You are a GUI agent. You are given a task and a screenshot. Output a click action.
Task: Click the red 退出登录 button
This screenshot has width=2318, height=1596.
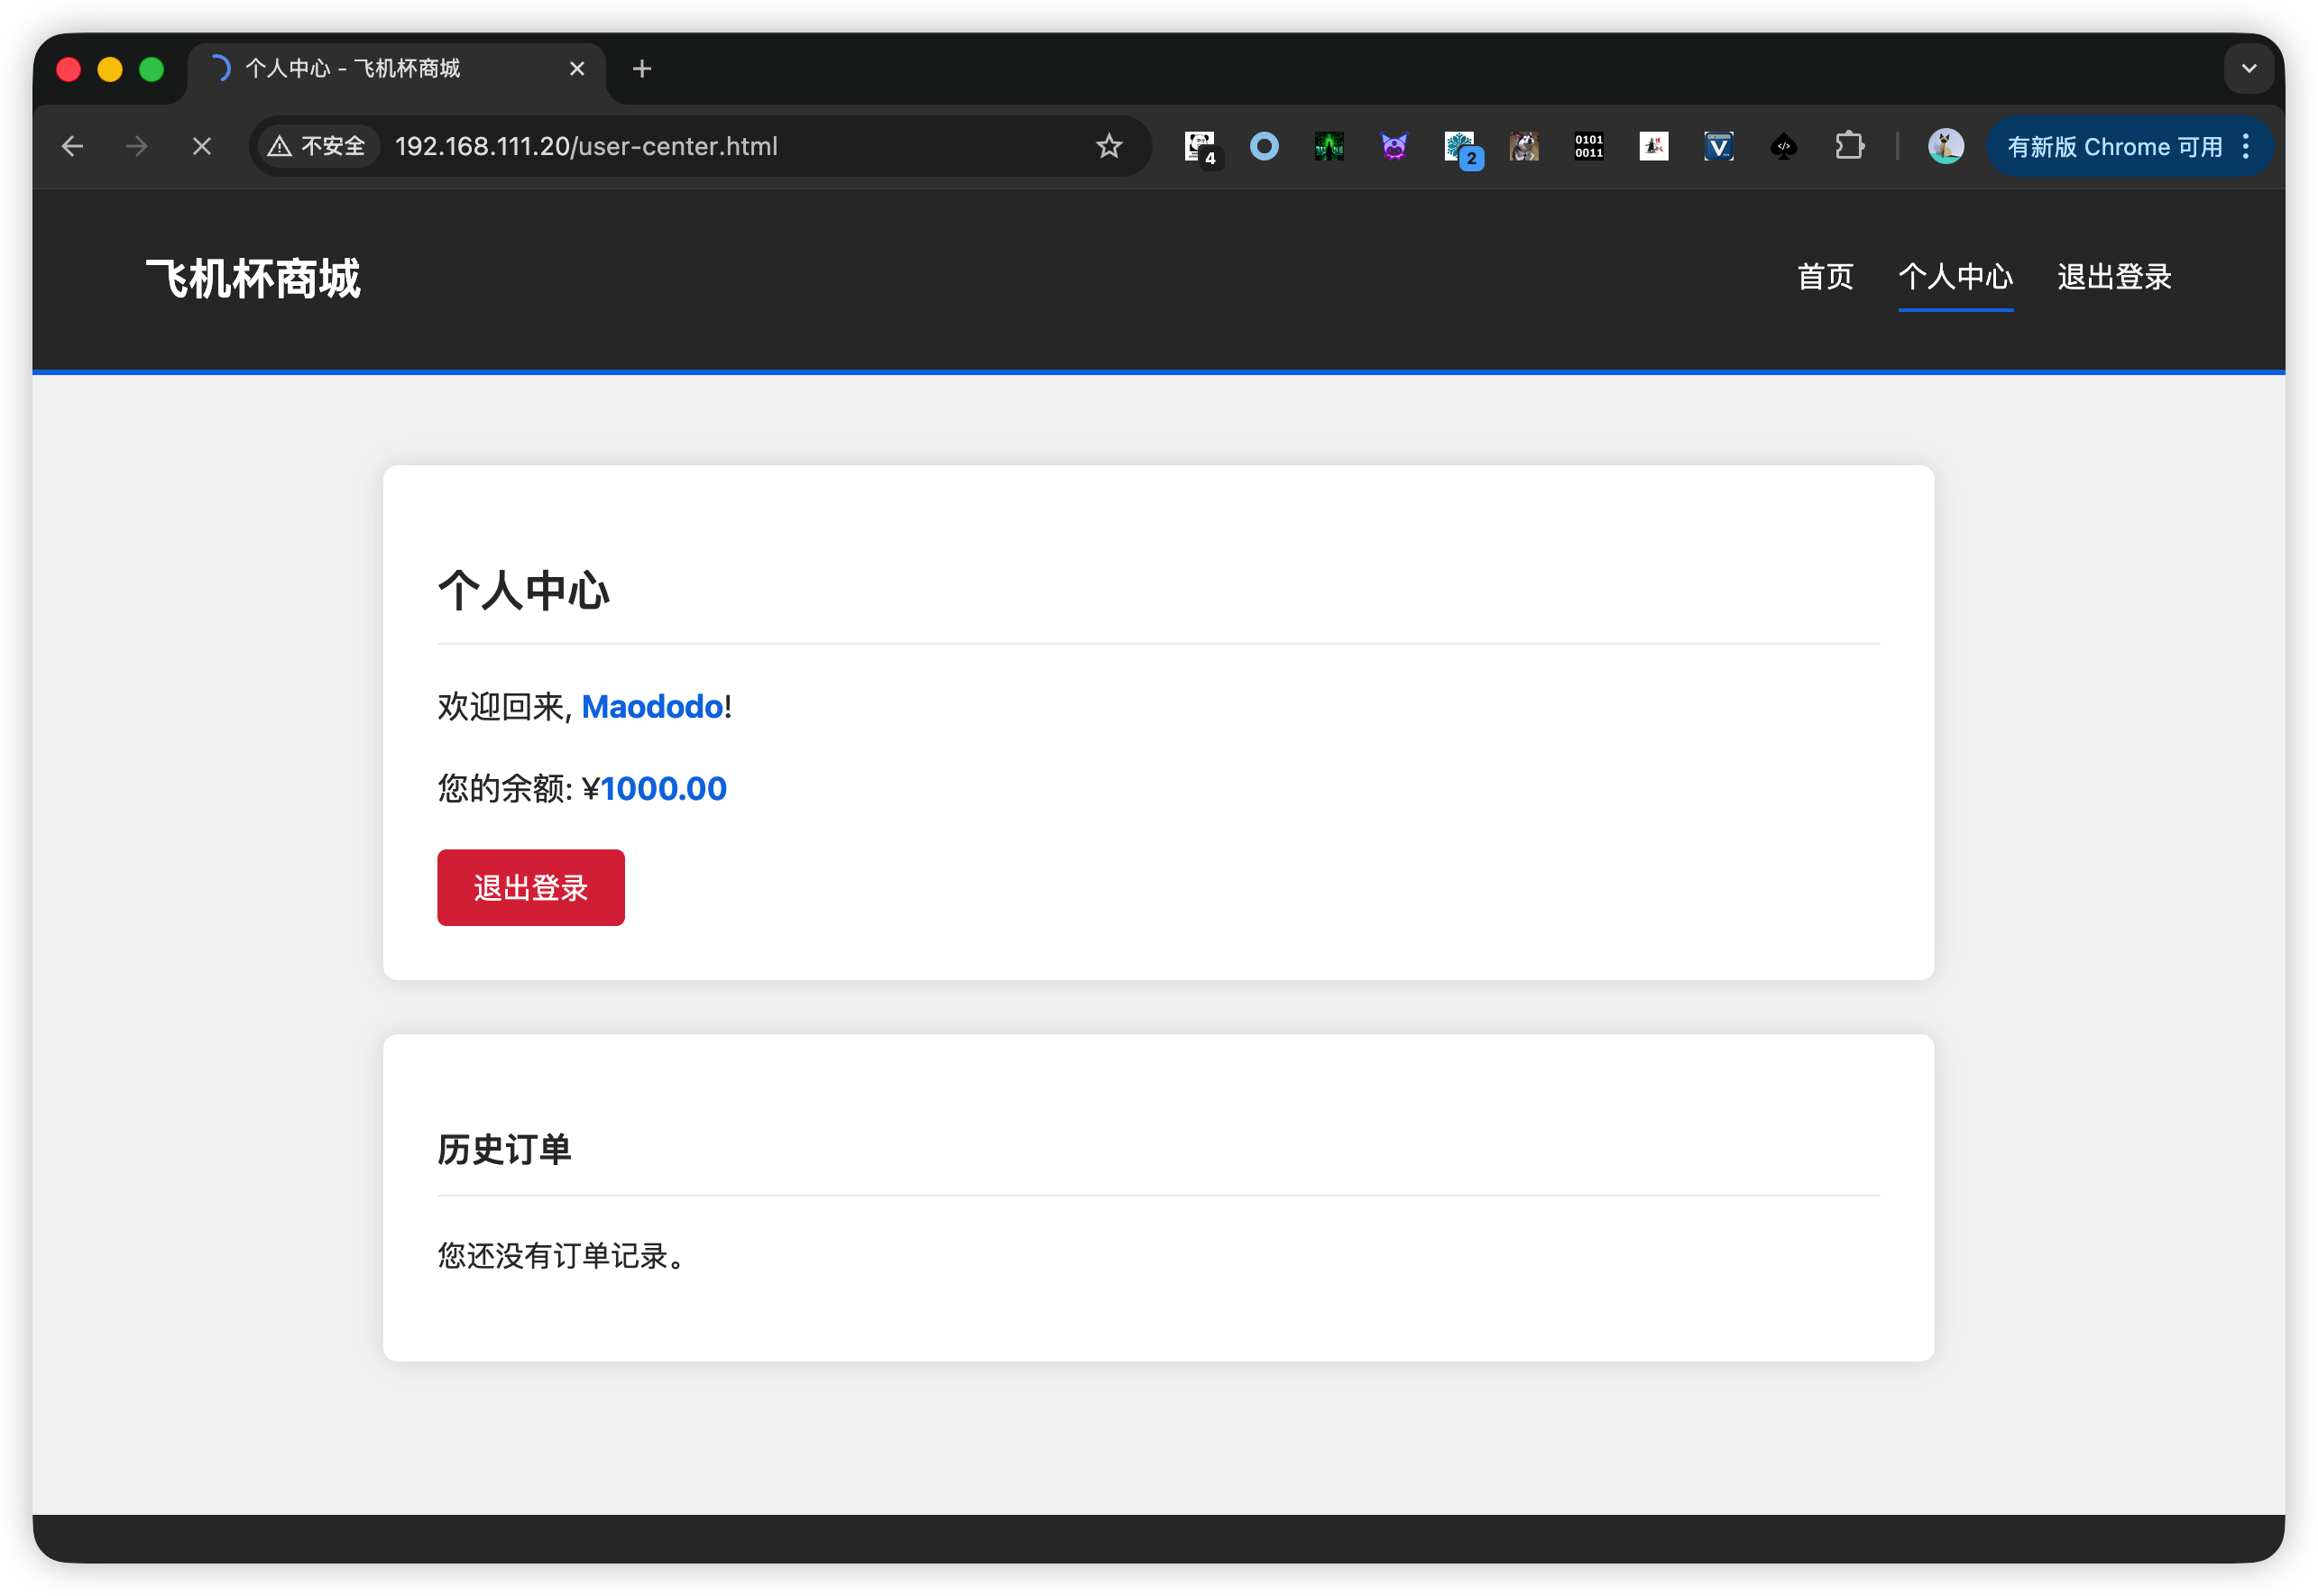click(x=530, y=887)
